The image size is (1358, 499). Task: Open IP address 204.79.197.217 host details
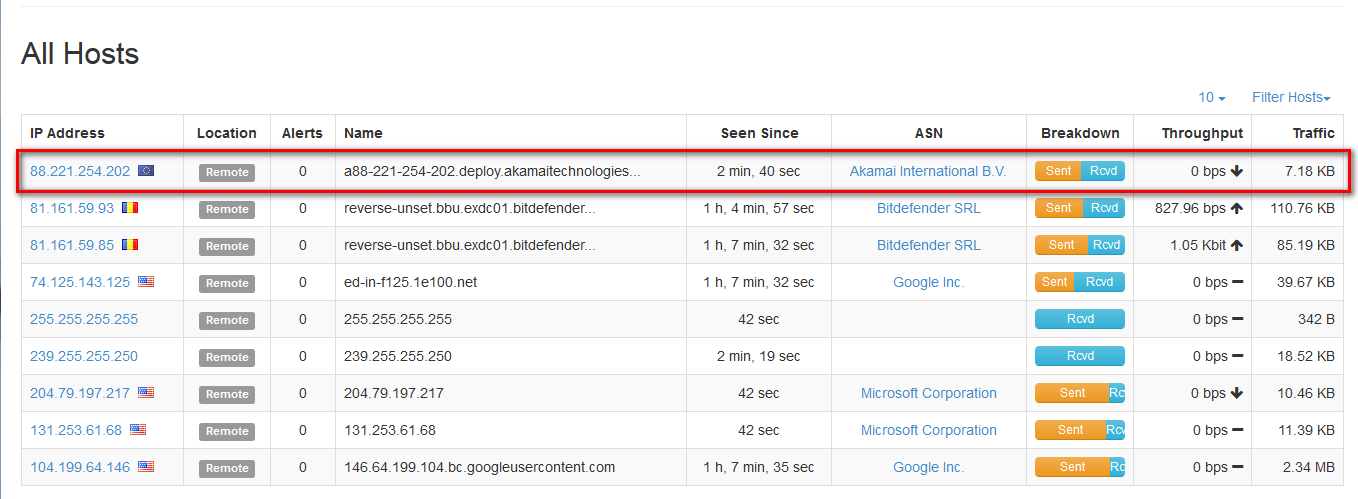(80, 393)
